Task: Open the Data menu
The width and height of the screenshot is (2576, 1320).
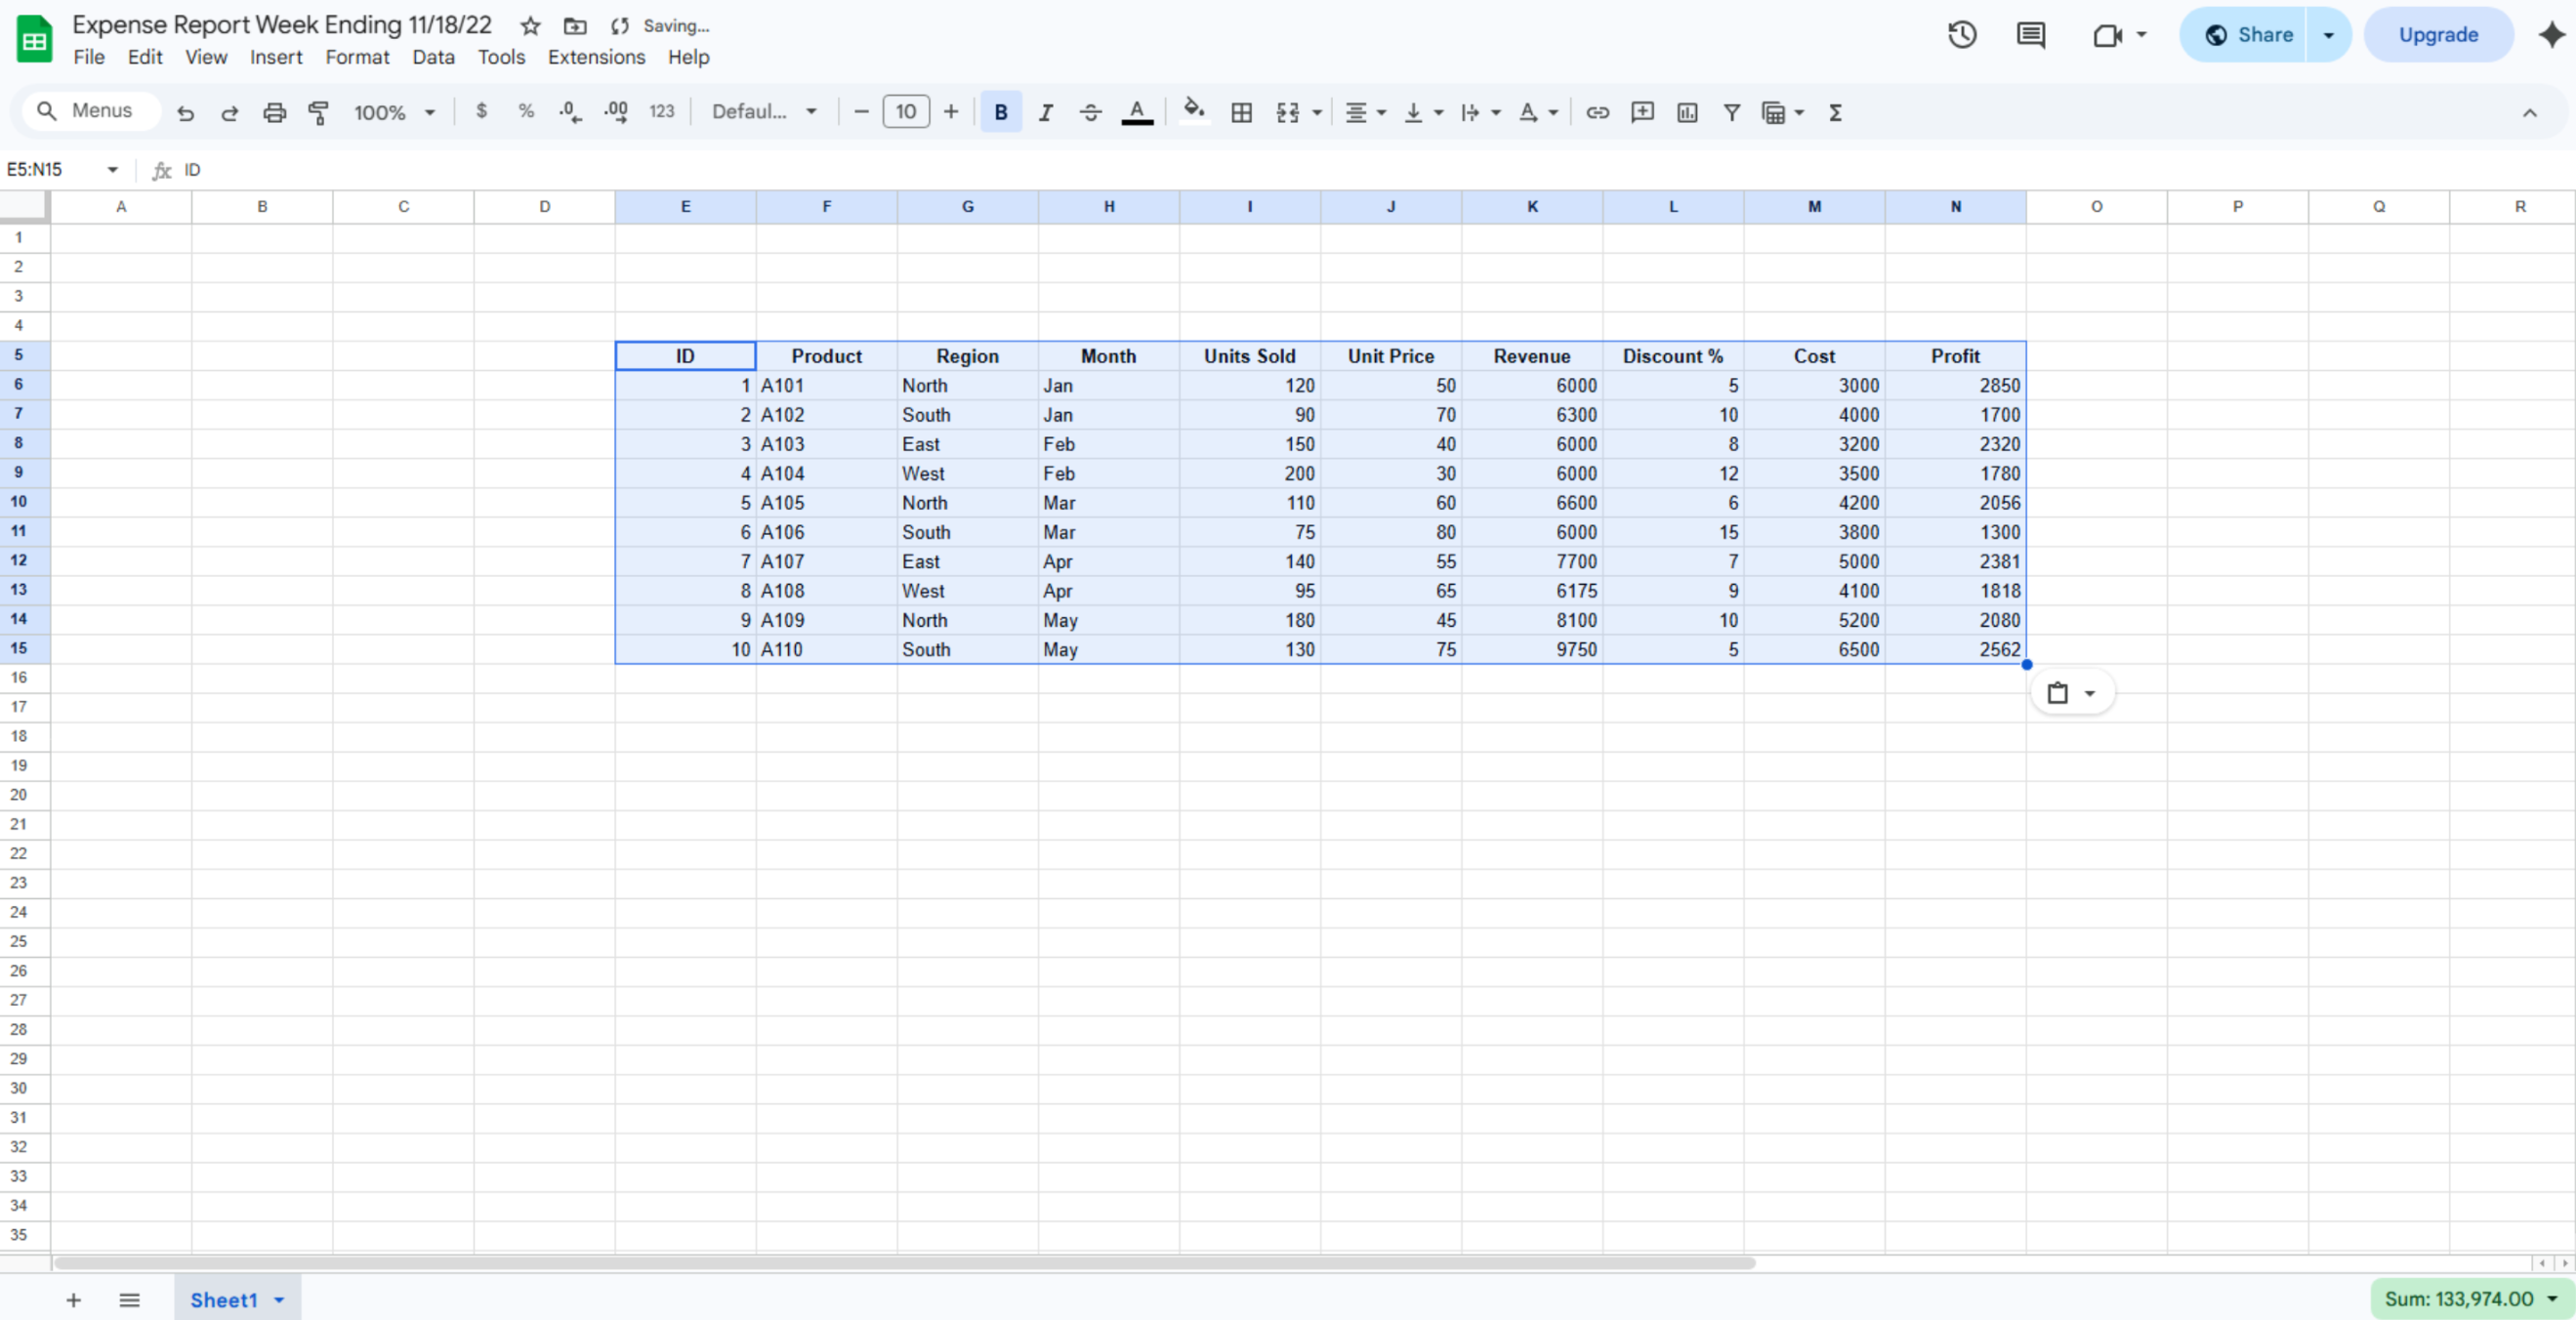Action: pos(433,57)
